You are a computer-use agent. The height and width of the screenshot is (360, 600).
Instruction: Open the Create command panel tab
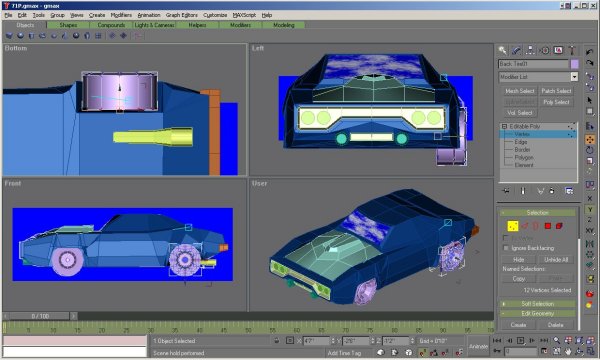point(502,50)
